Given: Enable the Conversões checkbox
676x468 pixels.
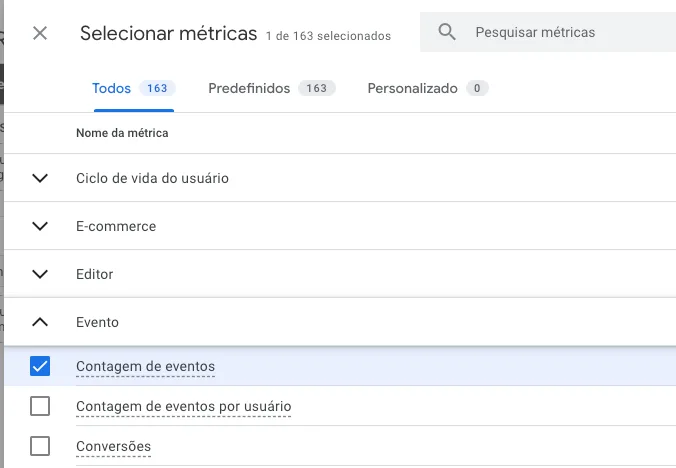Looking at the screenshot, I should pos(40,446).
